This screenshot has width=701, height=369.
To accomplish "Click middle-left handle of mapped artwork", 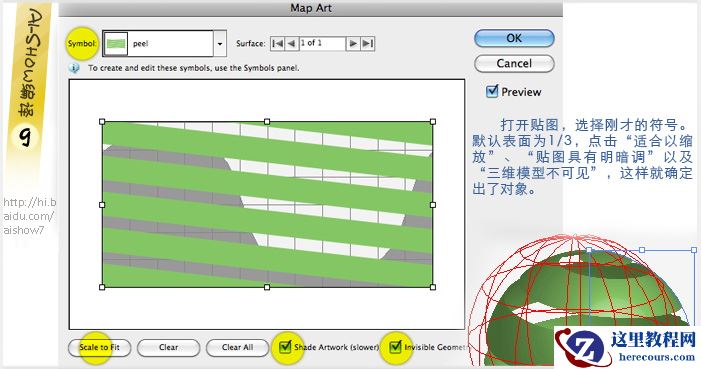I will [102, 205].
